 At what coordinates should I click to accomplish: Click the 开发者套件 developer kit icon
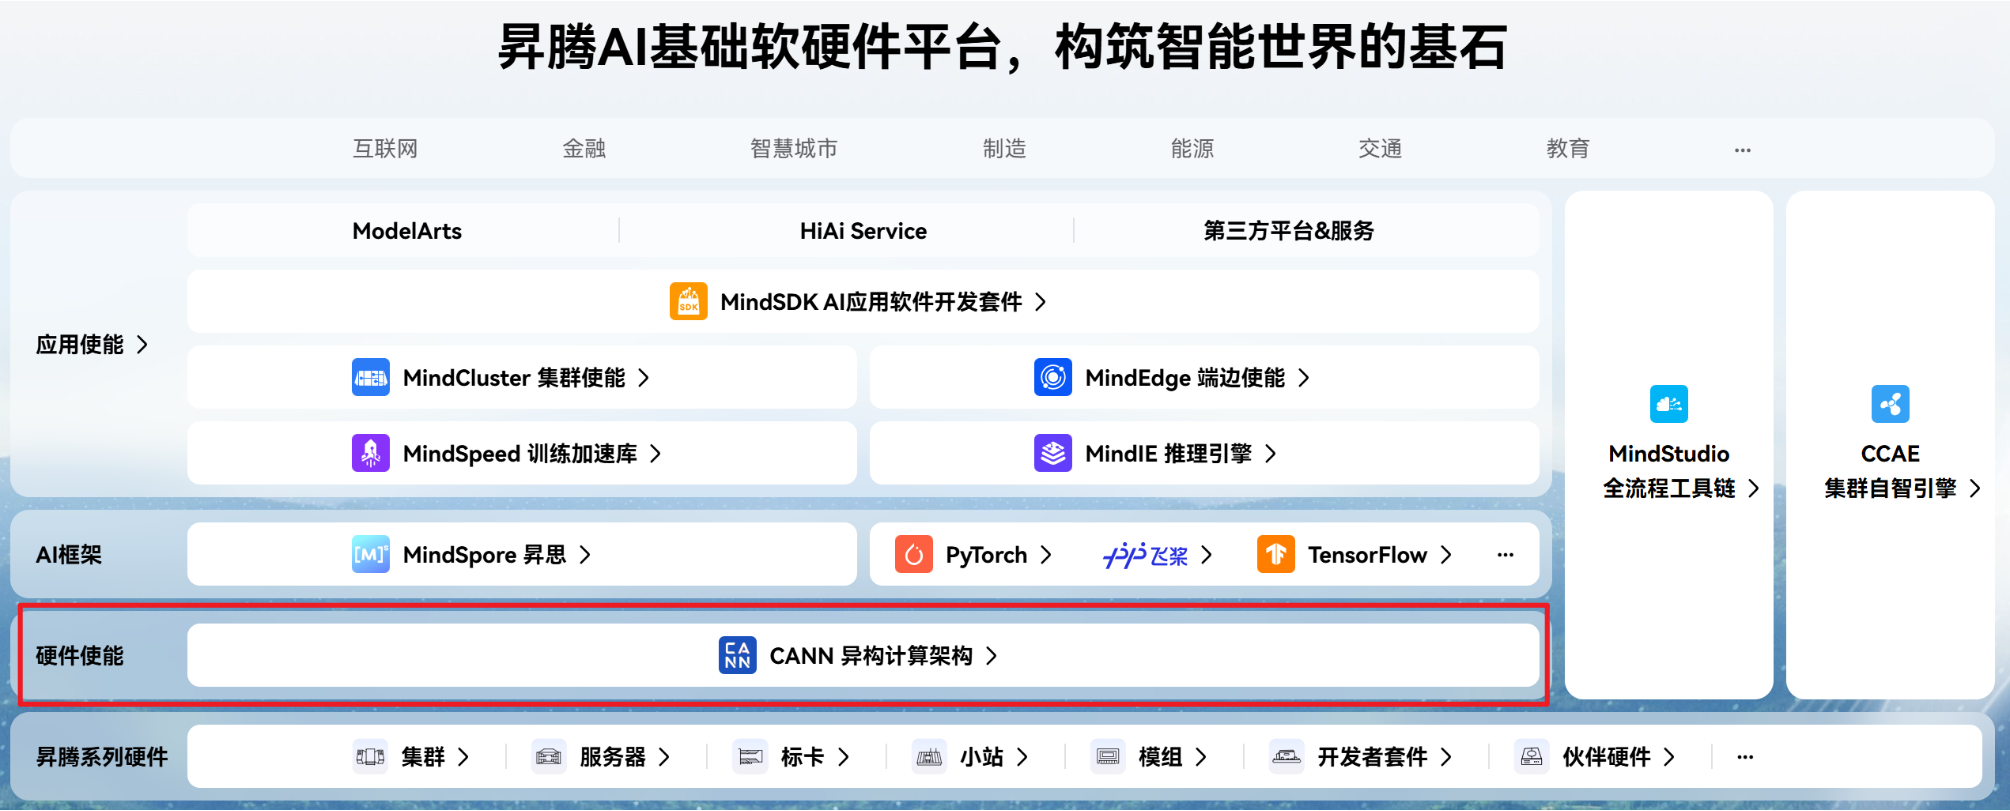(1286, 757)
